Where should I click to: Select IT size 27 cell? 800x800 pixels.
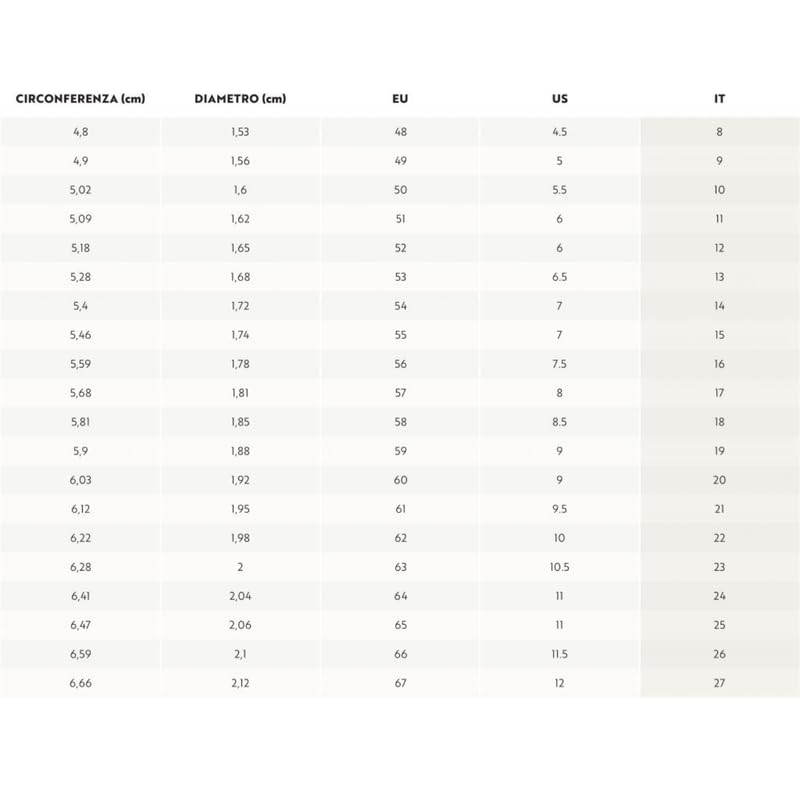[x=720, y=683]
